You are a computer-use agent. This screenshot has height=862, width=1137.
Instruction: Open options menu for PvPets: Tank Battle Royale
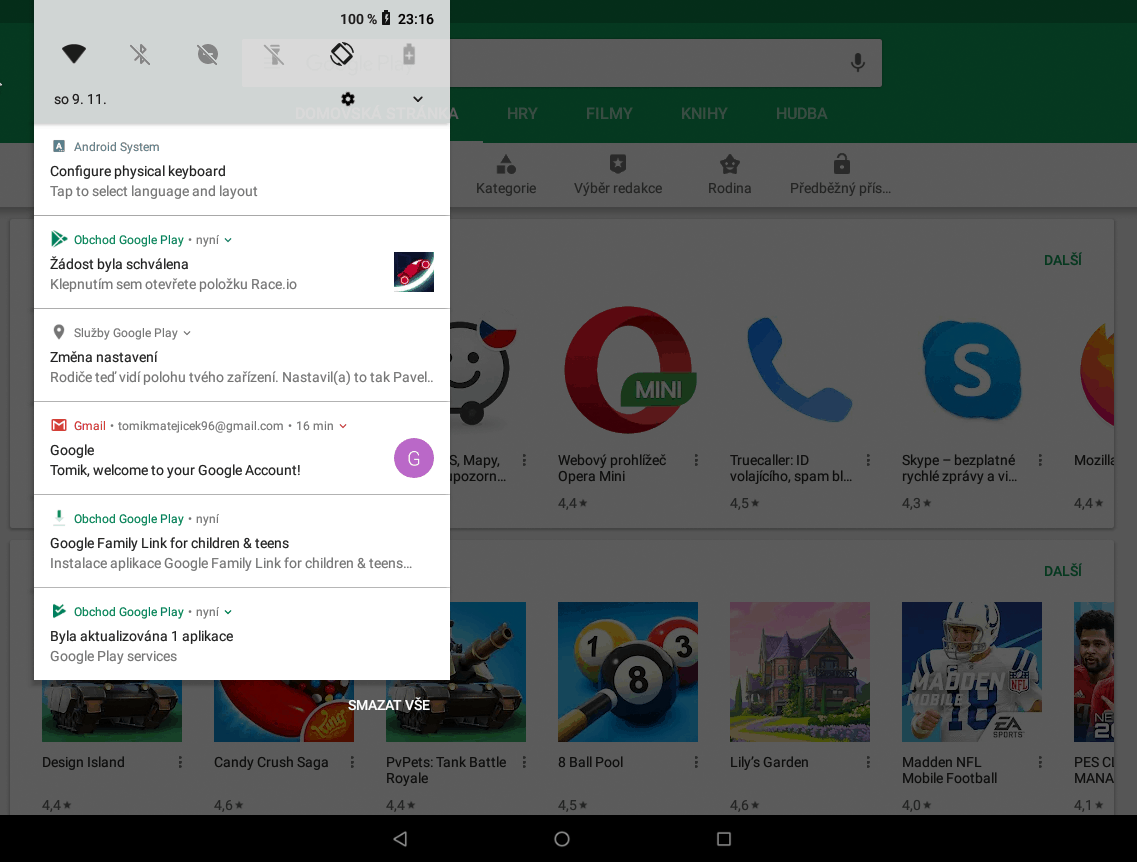click(524, 763)
